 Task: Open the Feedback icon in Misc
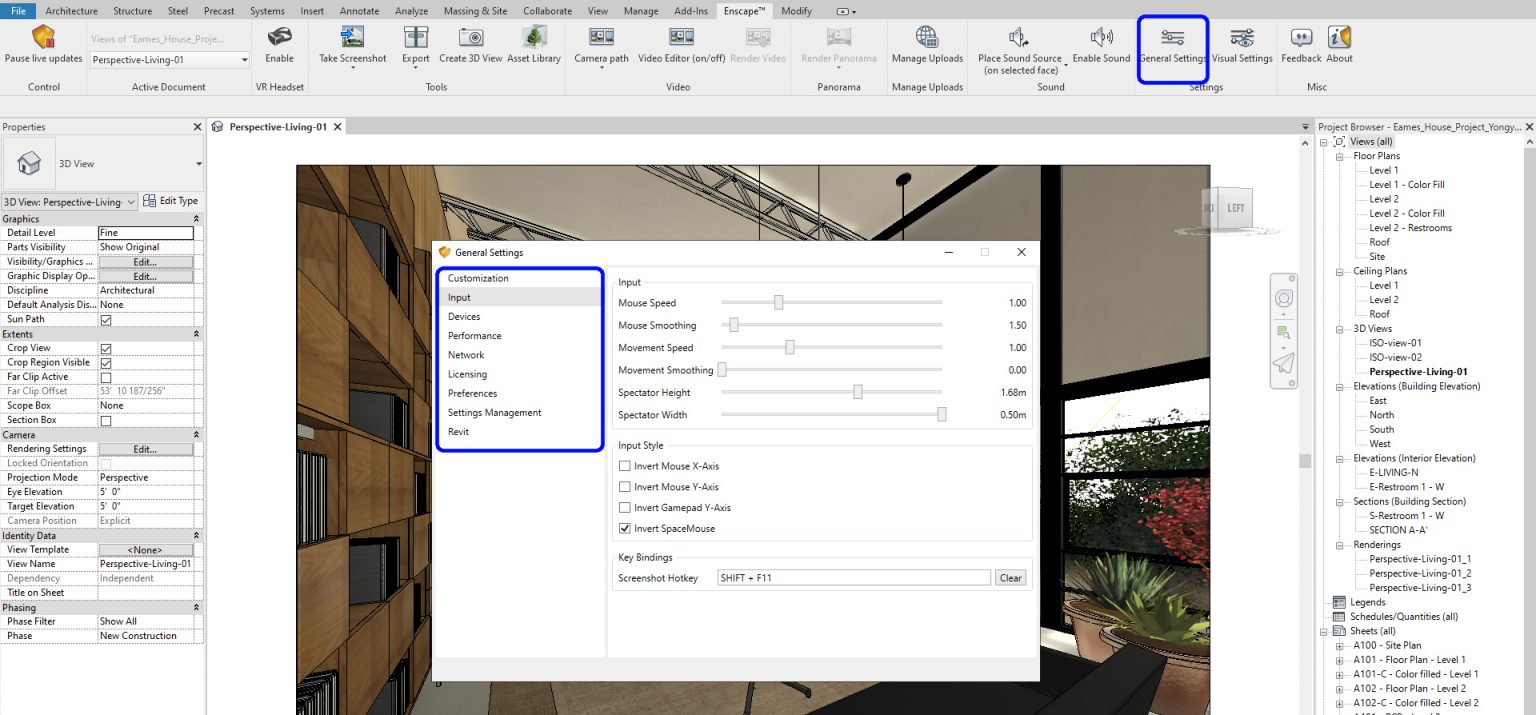point(1301,38)
